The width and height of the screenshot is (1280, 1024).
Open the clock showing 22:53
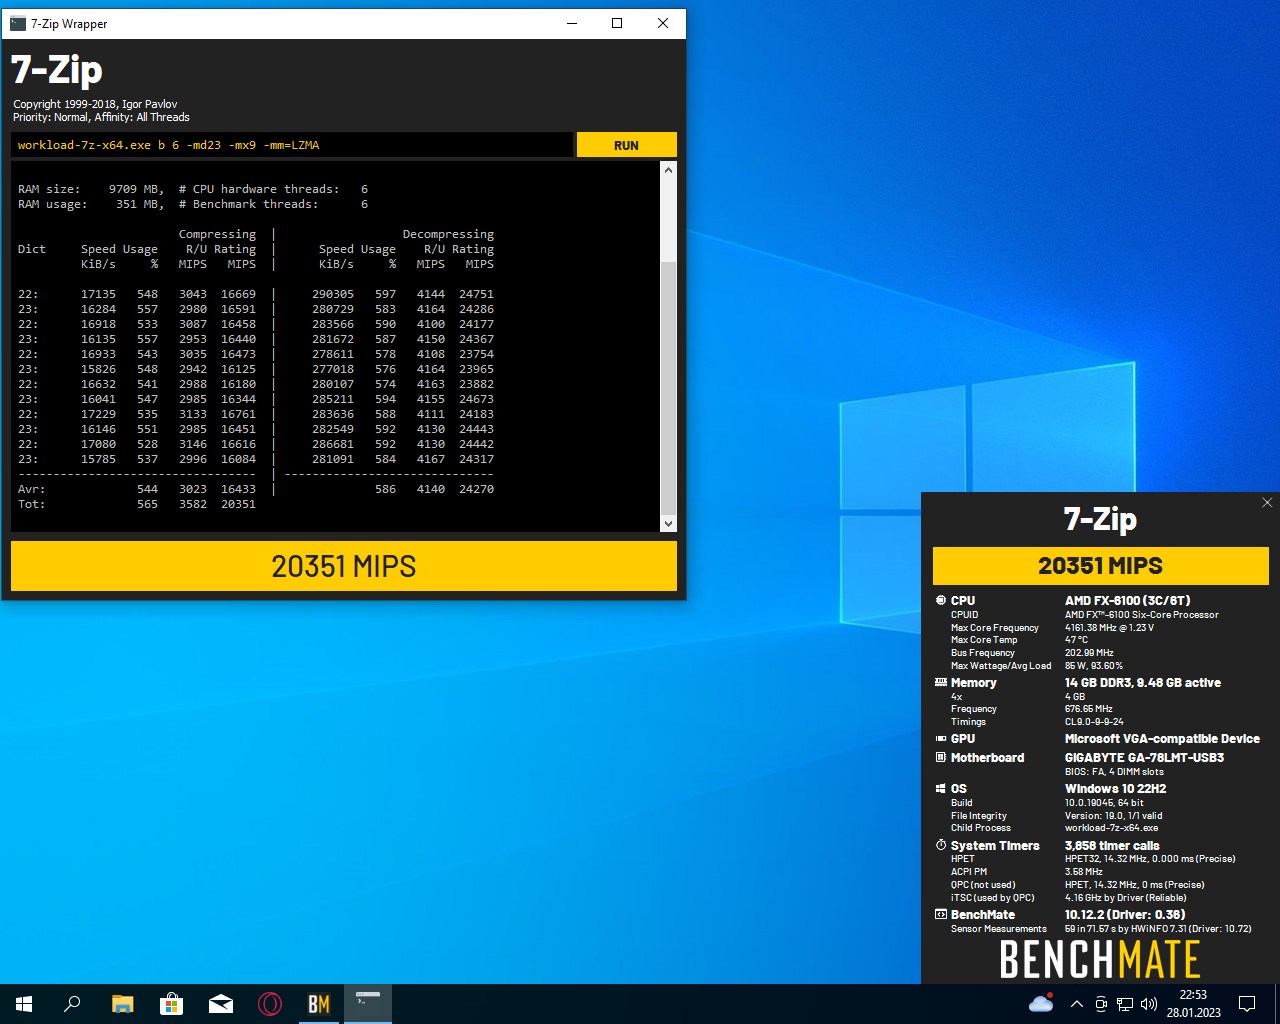(x=1193, y=1004)
